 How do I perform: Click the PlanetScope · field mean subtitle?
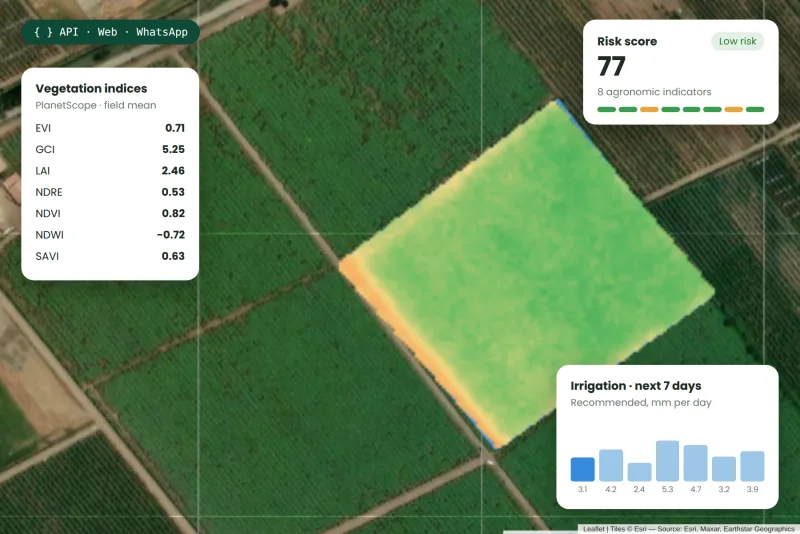coord(96,105)
